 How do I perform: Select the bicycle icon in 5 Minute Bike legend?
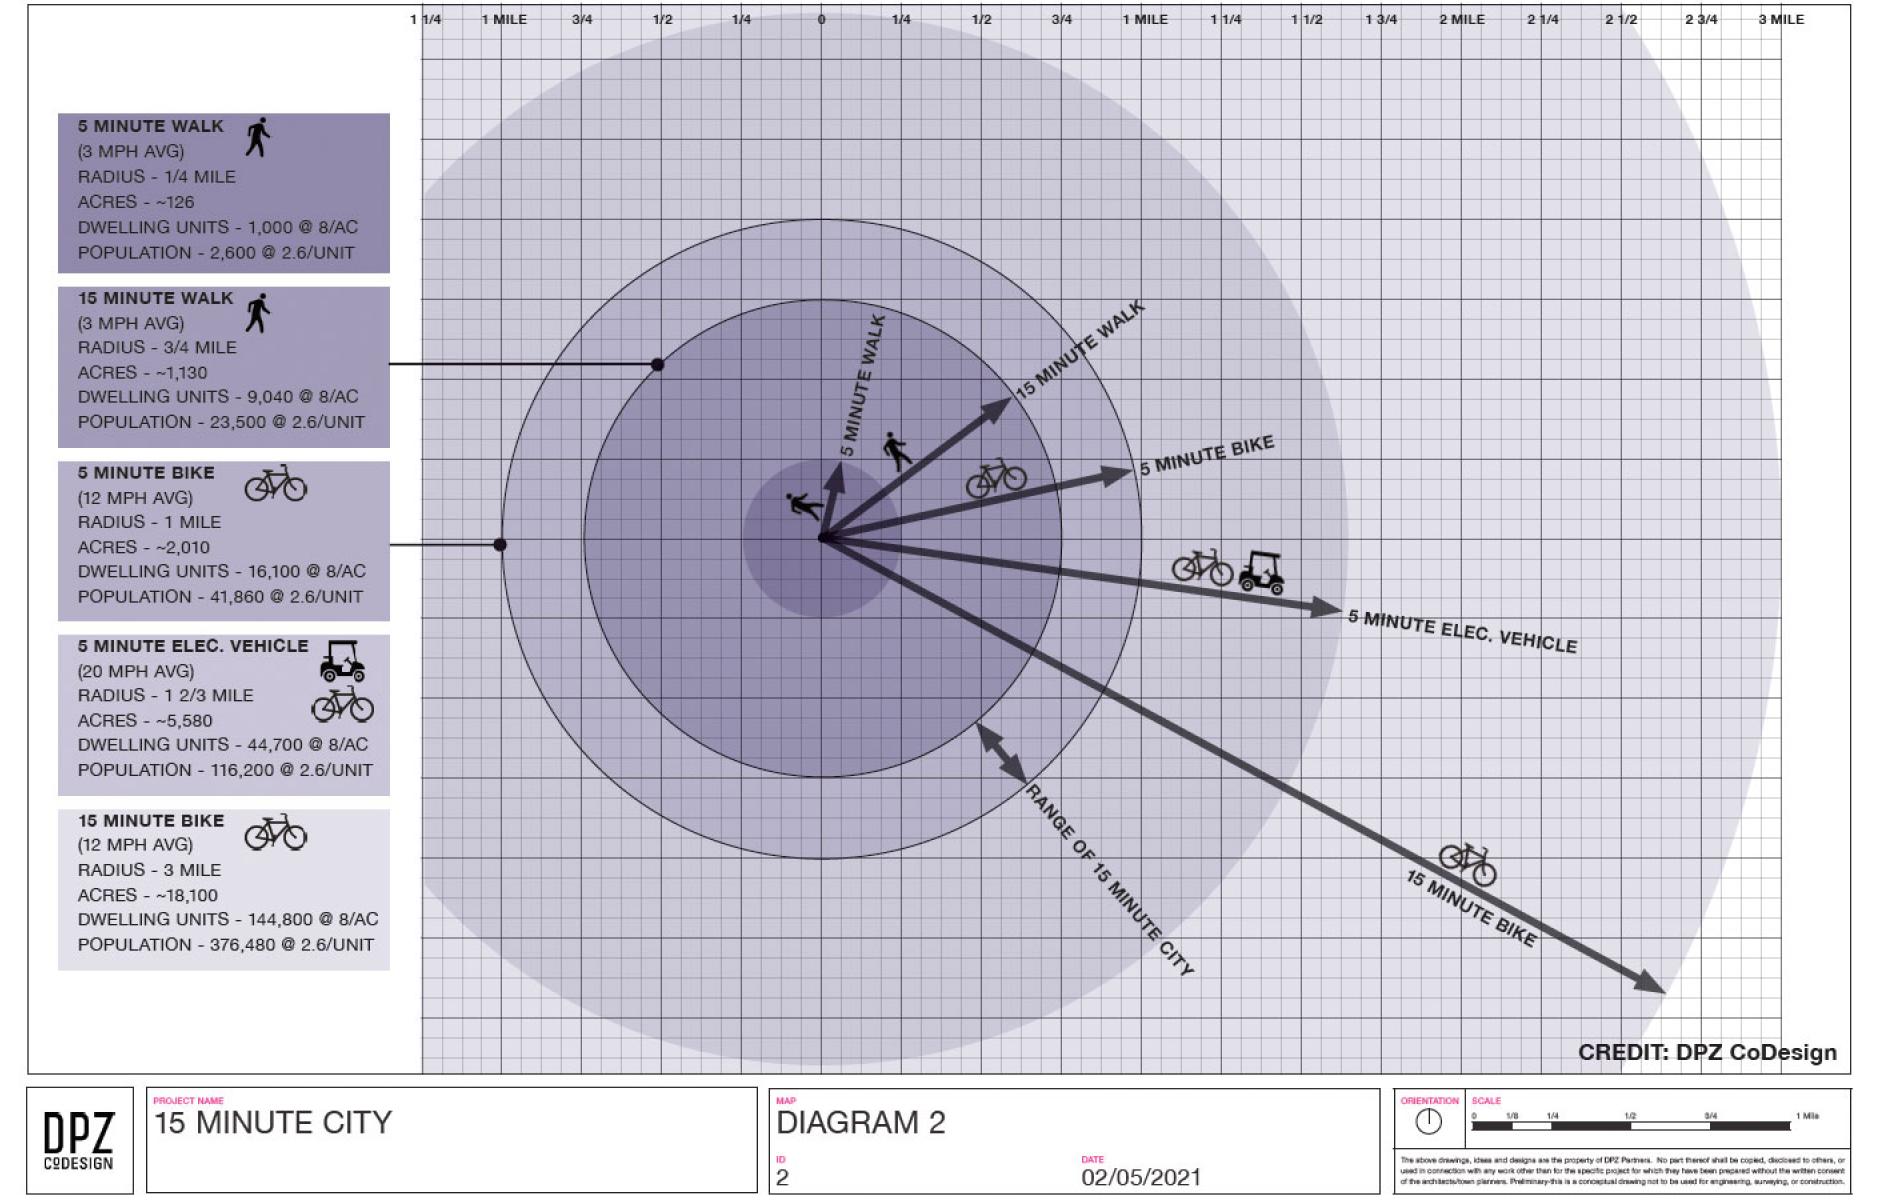(275, 483)
